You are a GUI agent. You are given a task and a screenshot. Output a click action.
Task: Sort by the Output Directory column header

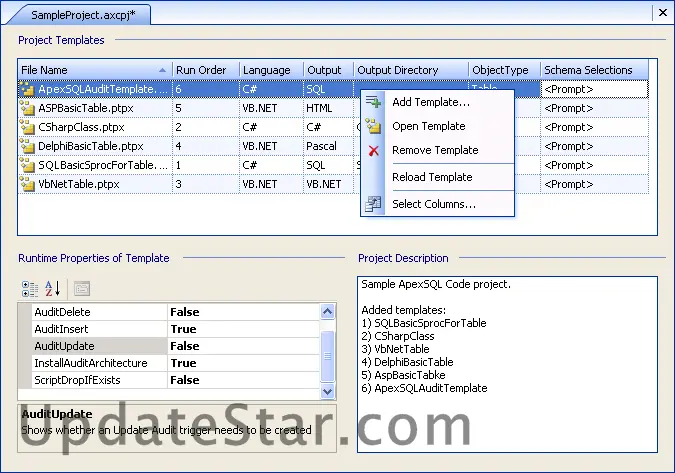point(411,70)
